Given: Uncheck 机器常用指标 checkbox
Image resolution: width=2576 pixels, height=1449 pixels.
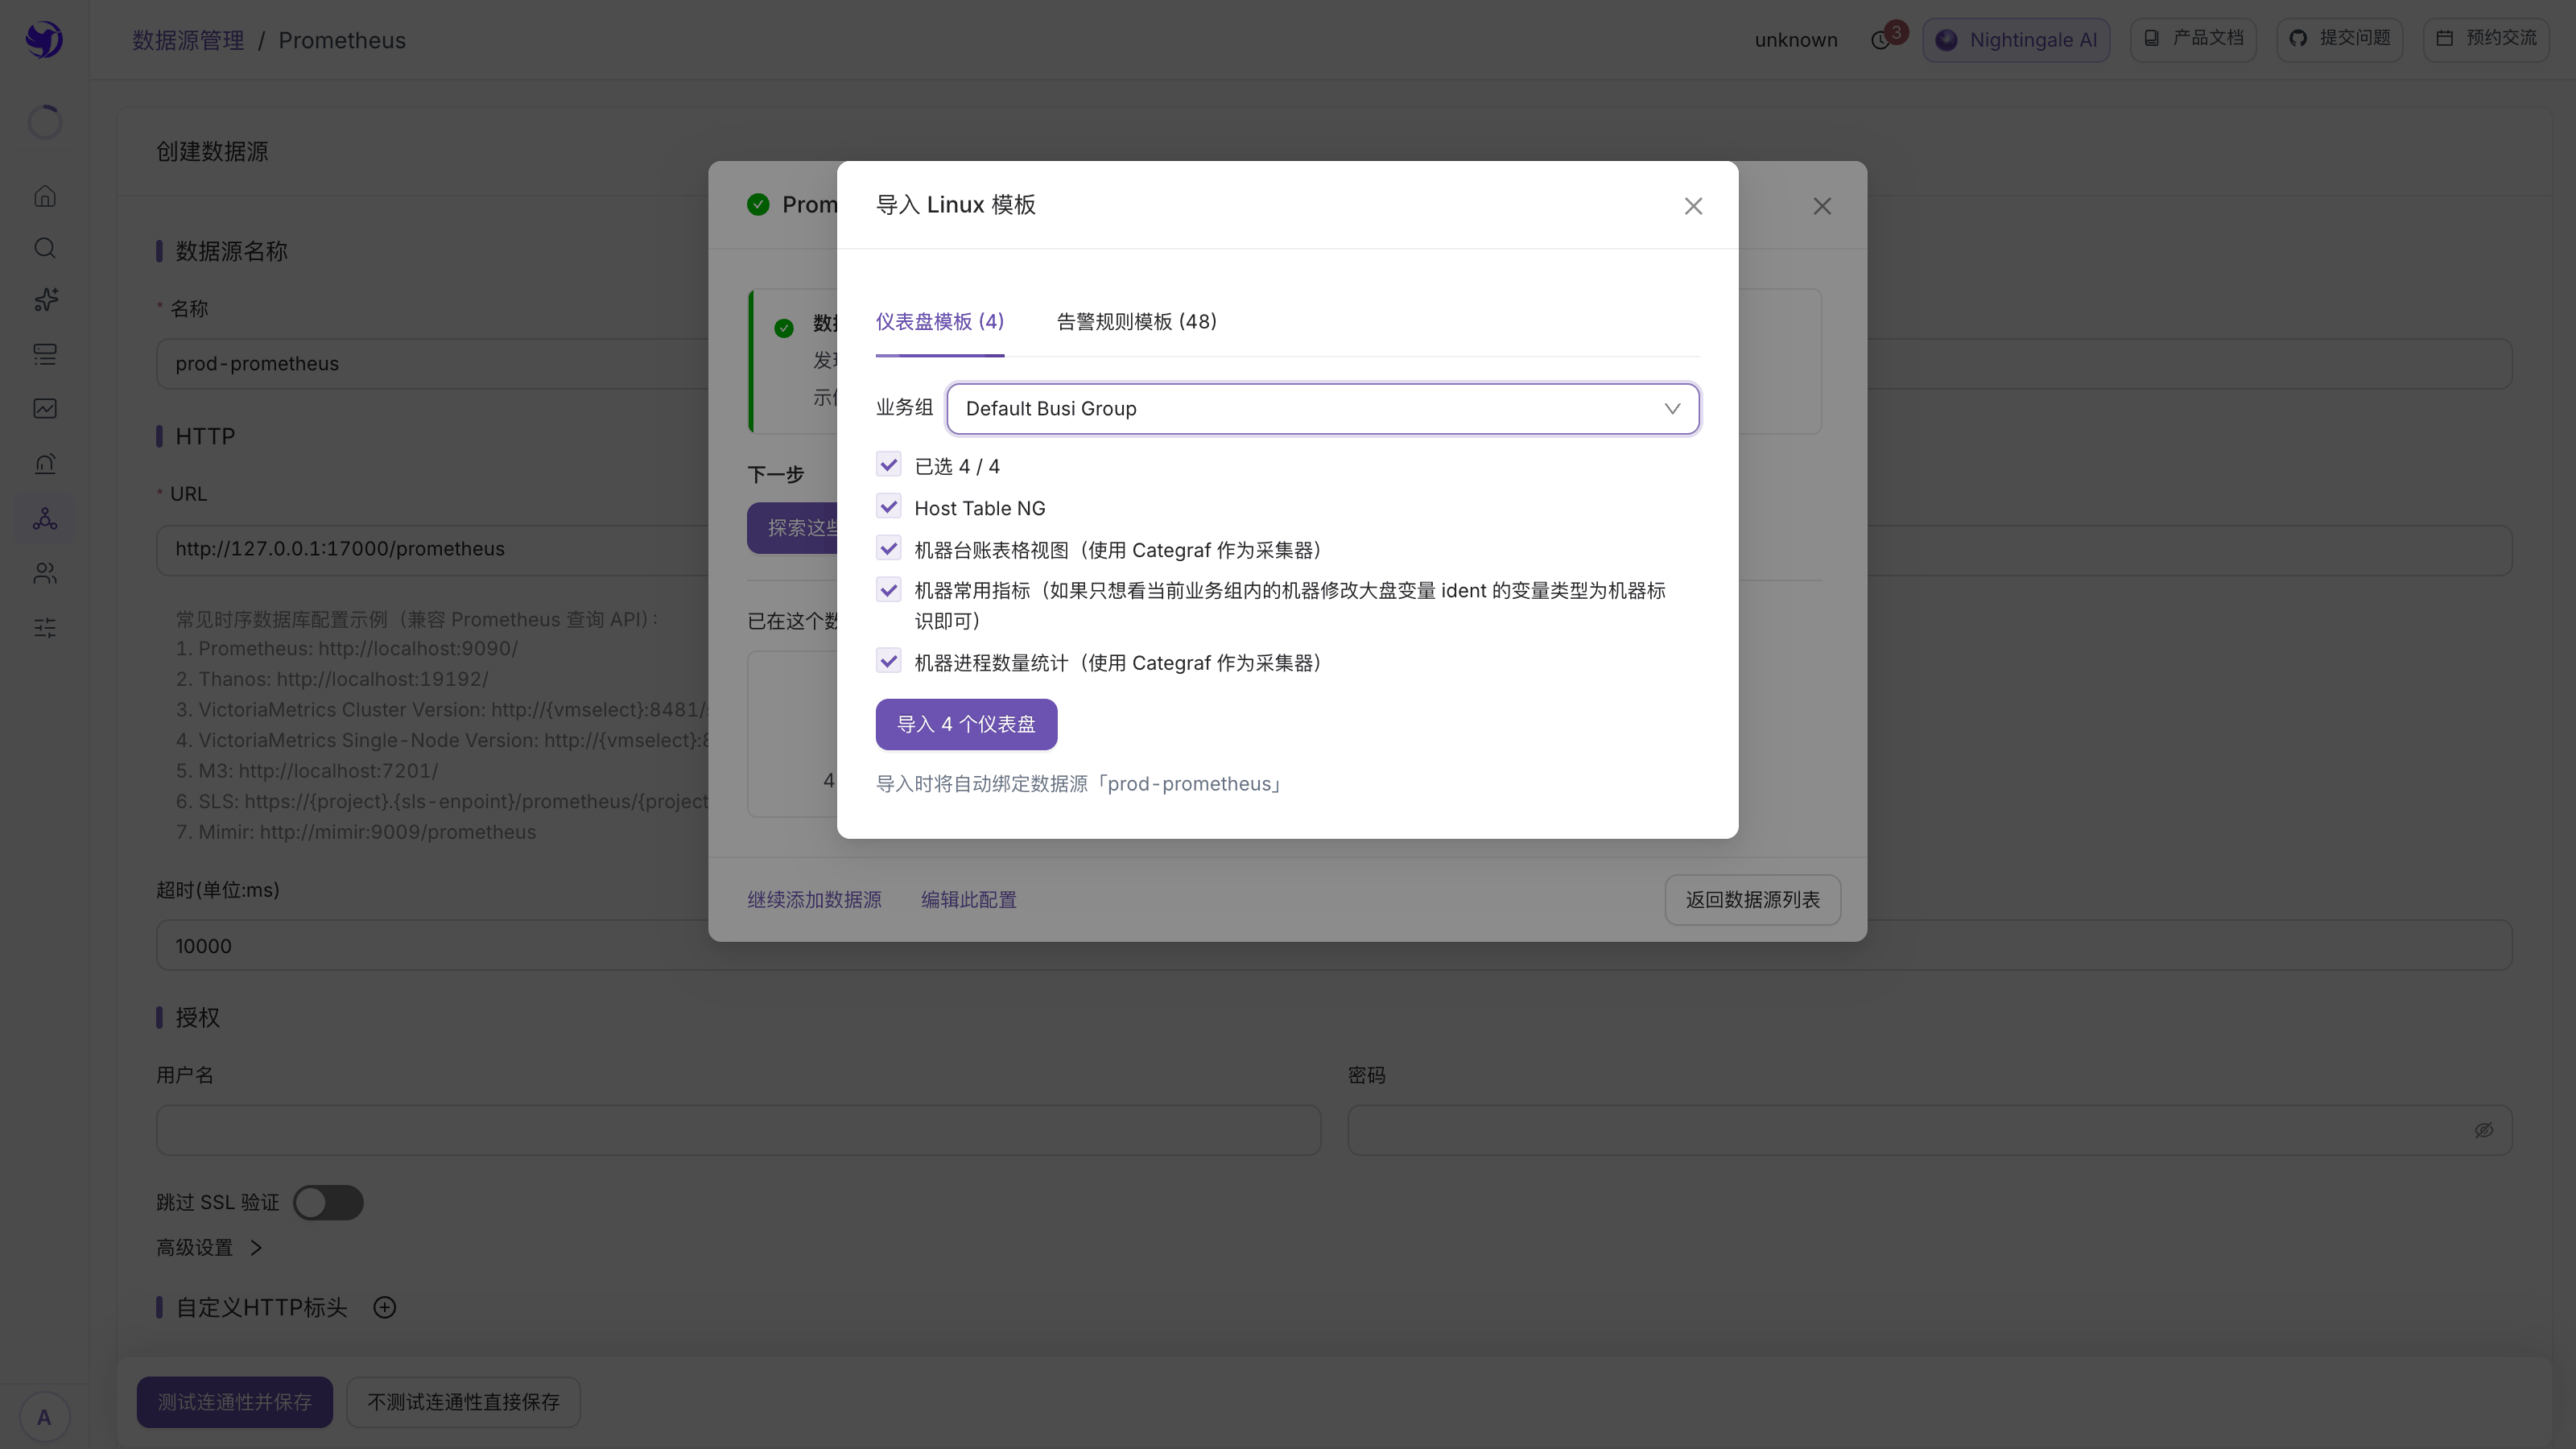Looking at the screenshot, I should [x=889, y=590].
